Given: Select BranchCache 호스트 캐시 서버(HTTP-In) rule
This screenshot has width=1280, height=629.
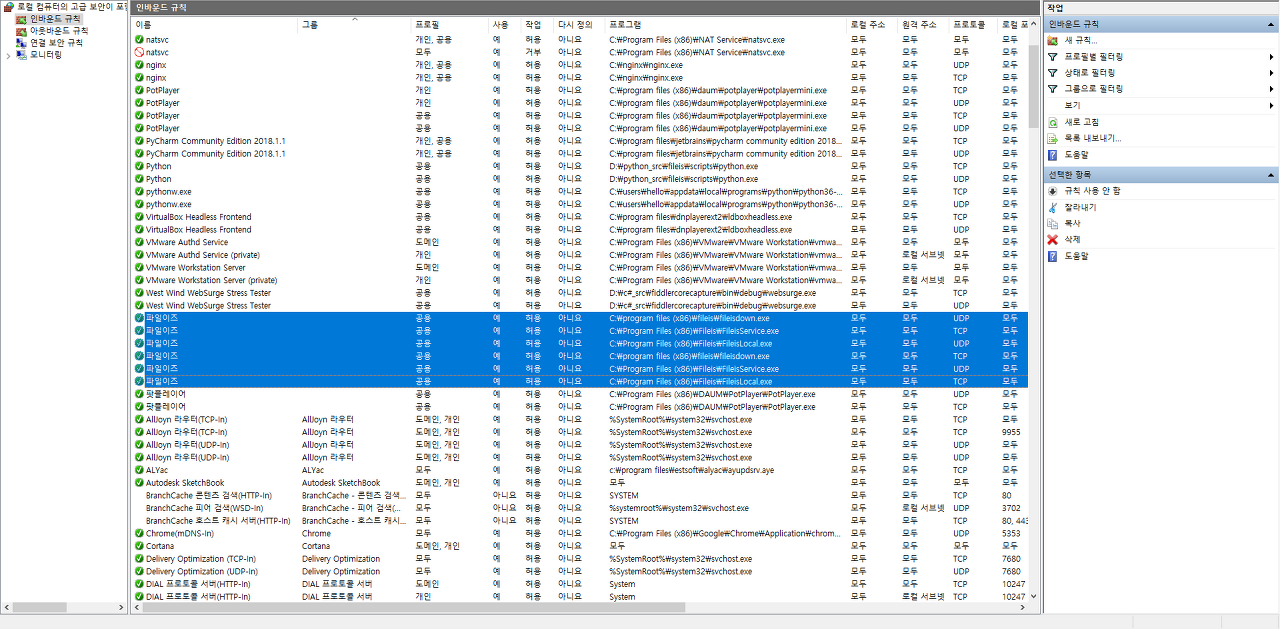Looking at the screenshot, I should pos(218,521).
